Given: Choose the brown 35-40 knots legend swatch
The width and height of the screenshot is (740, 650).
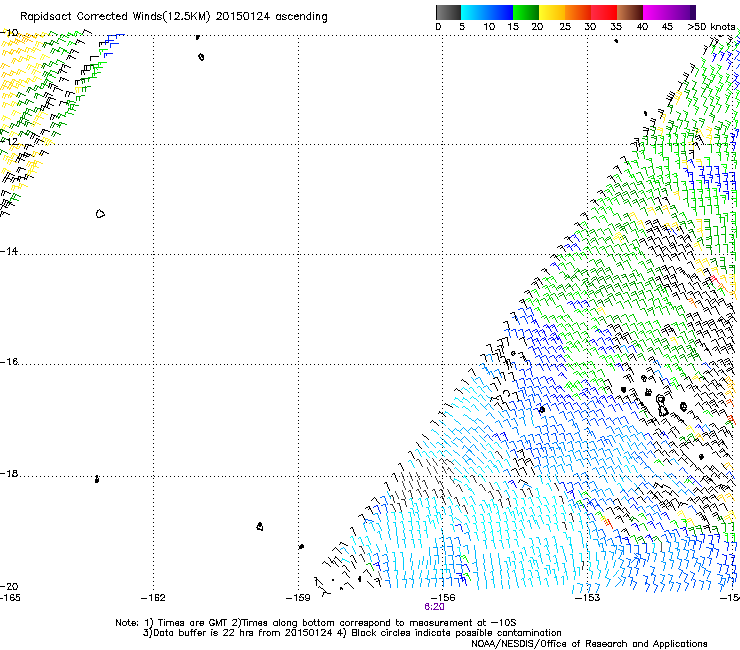Looking at the screenshot, I should (x=630, y=12).
